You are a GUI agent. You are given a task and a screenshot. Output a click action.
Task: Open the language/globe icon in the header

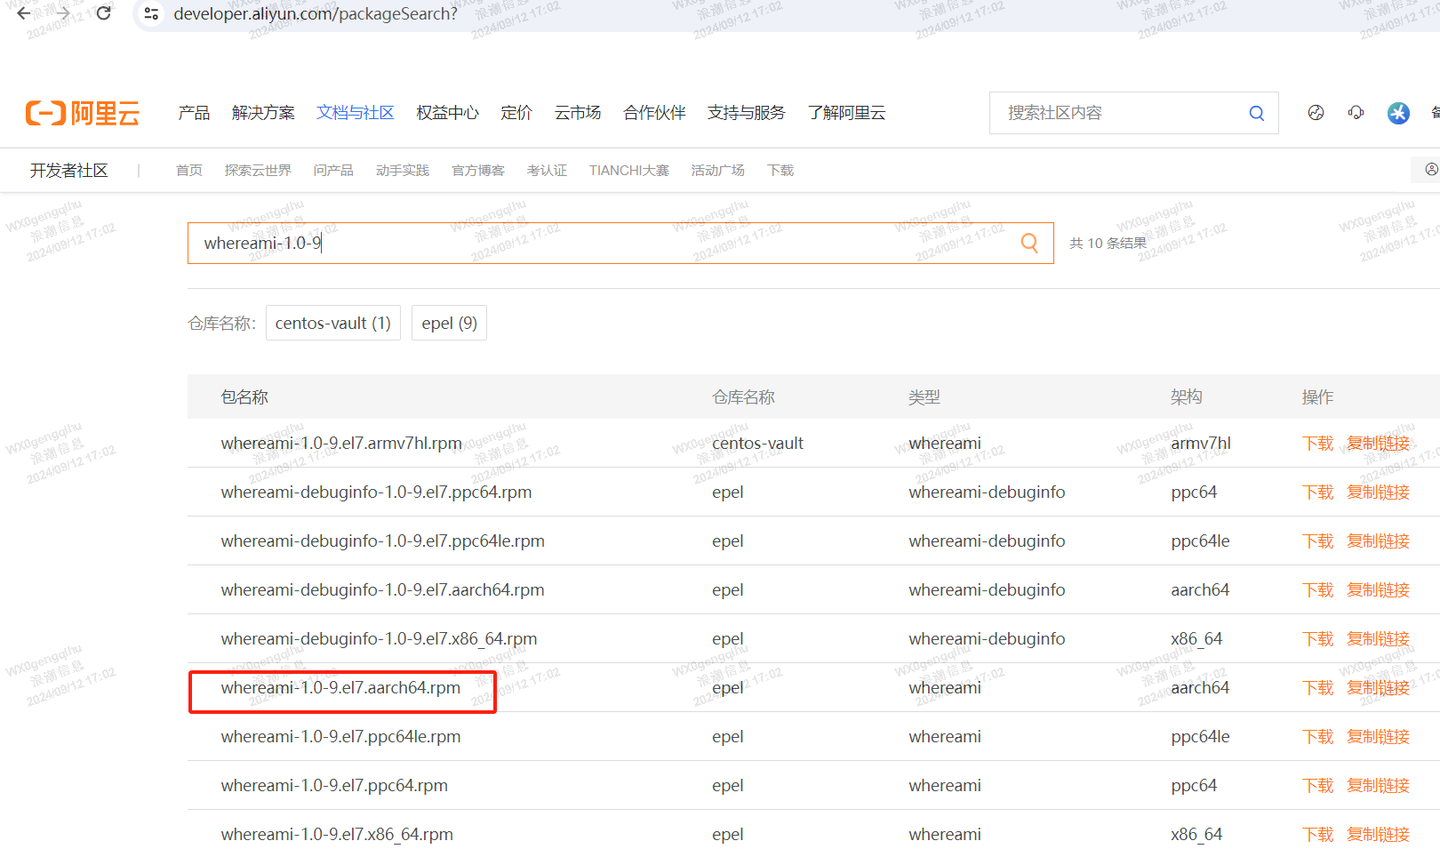click(x=1316, y=113)
